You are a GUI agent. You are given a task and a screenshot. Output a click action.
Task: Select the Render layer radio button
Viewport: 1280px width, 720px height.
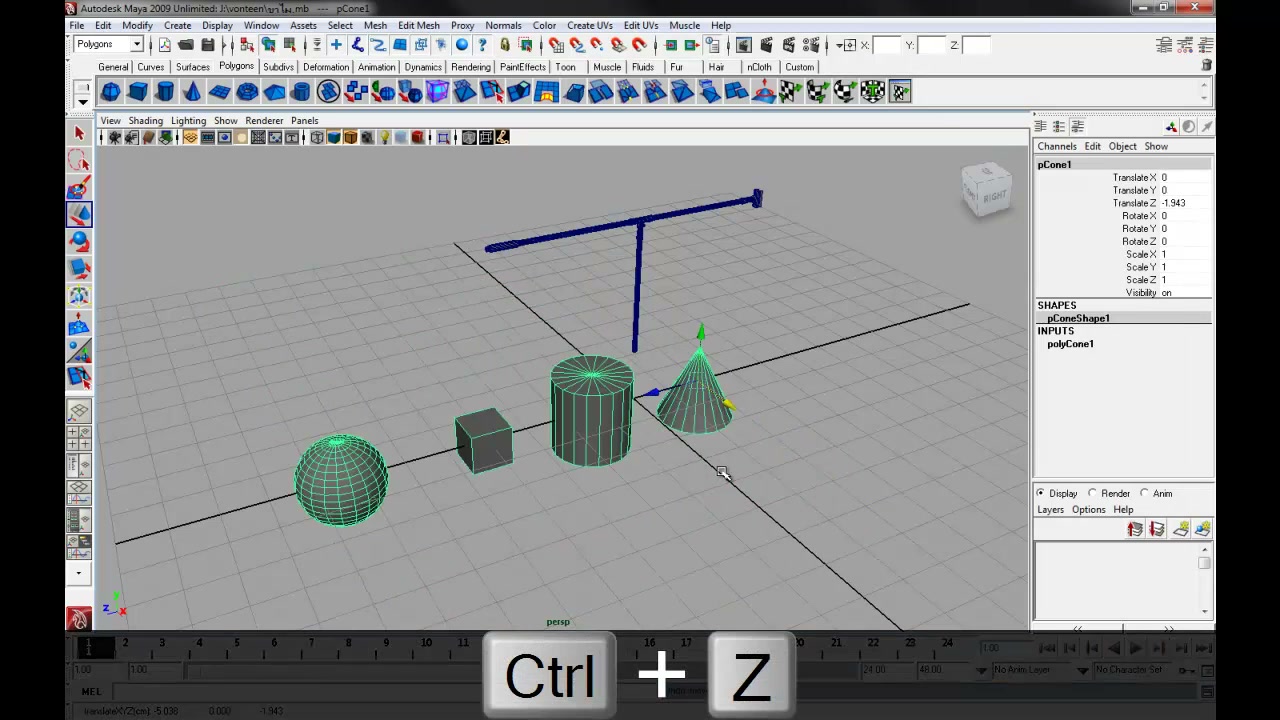click(x=1092, y=493)
